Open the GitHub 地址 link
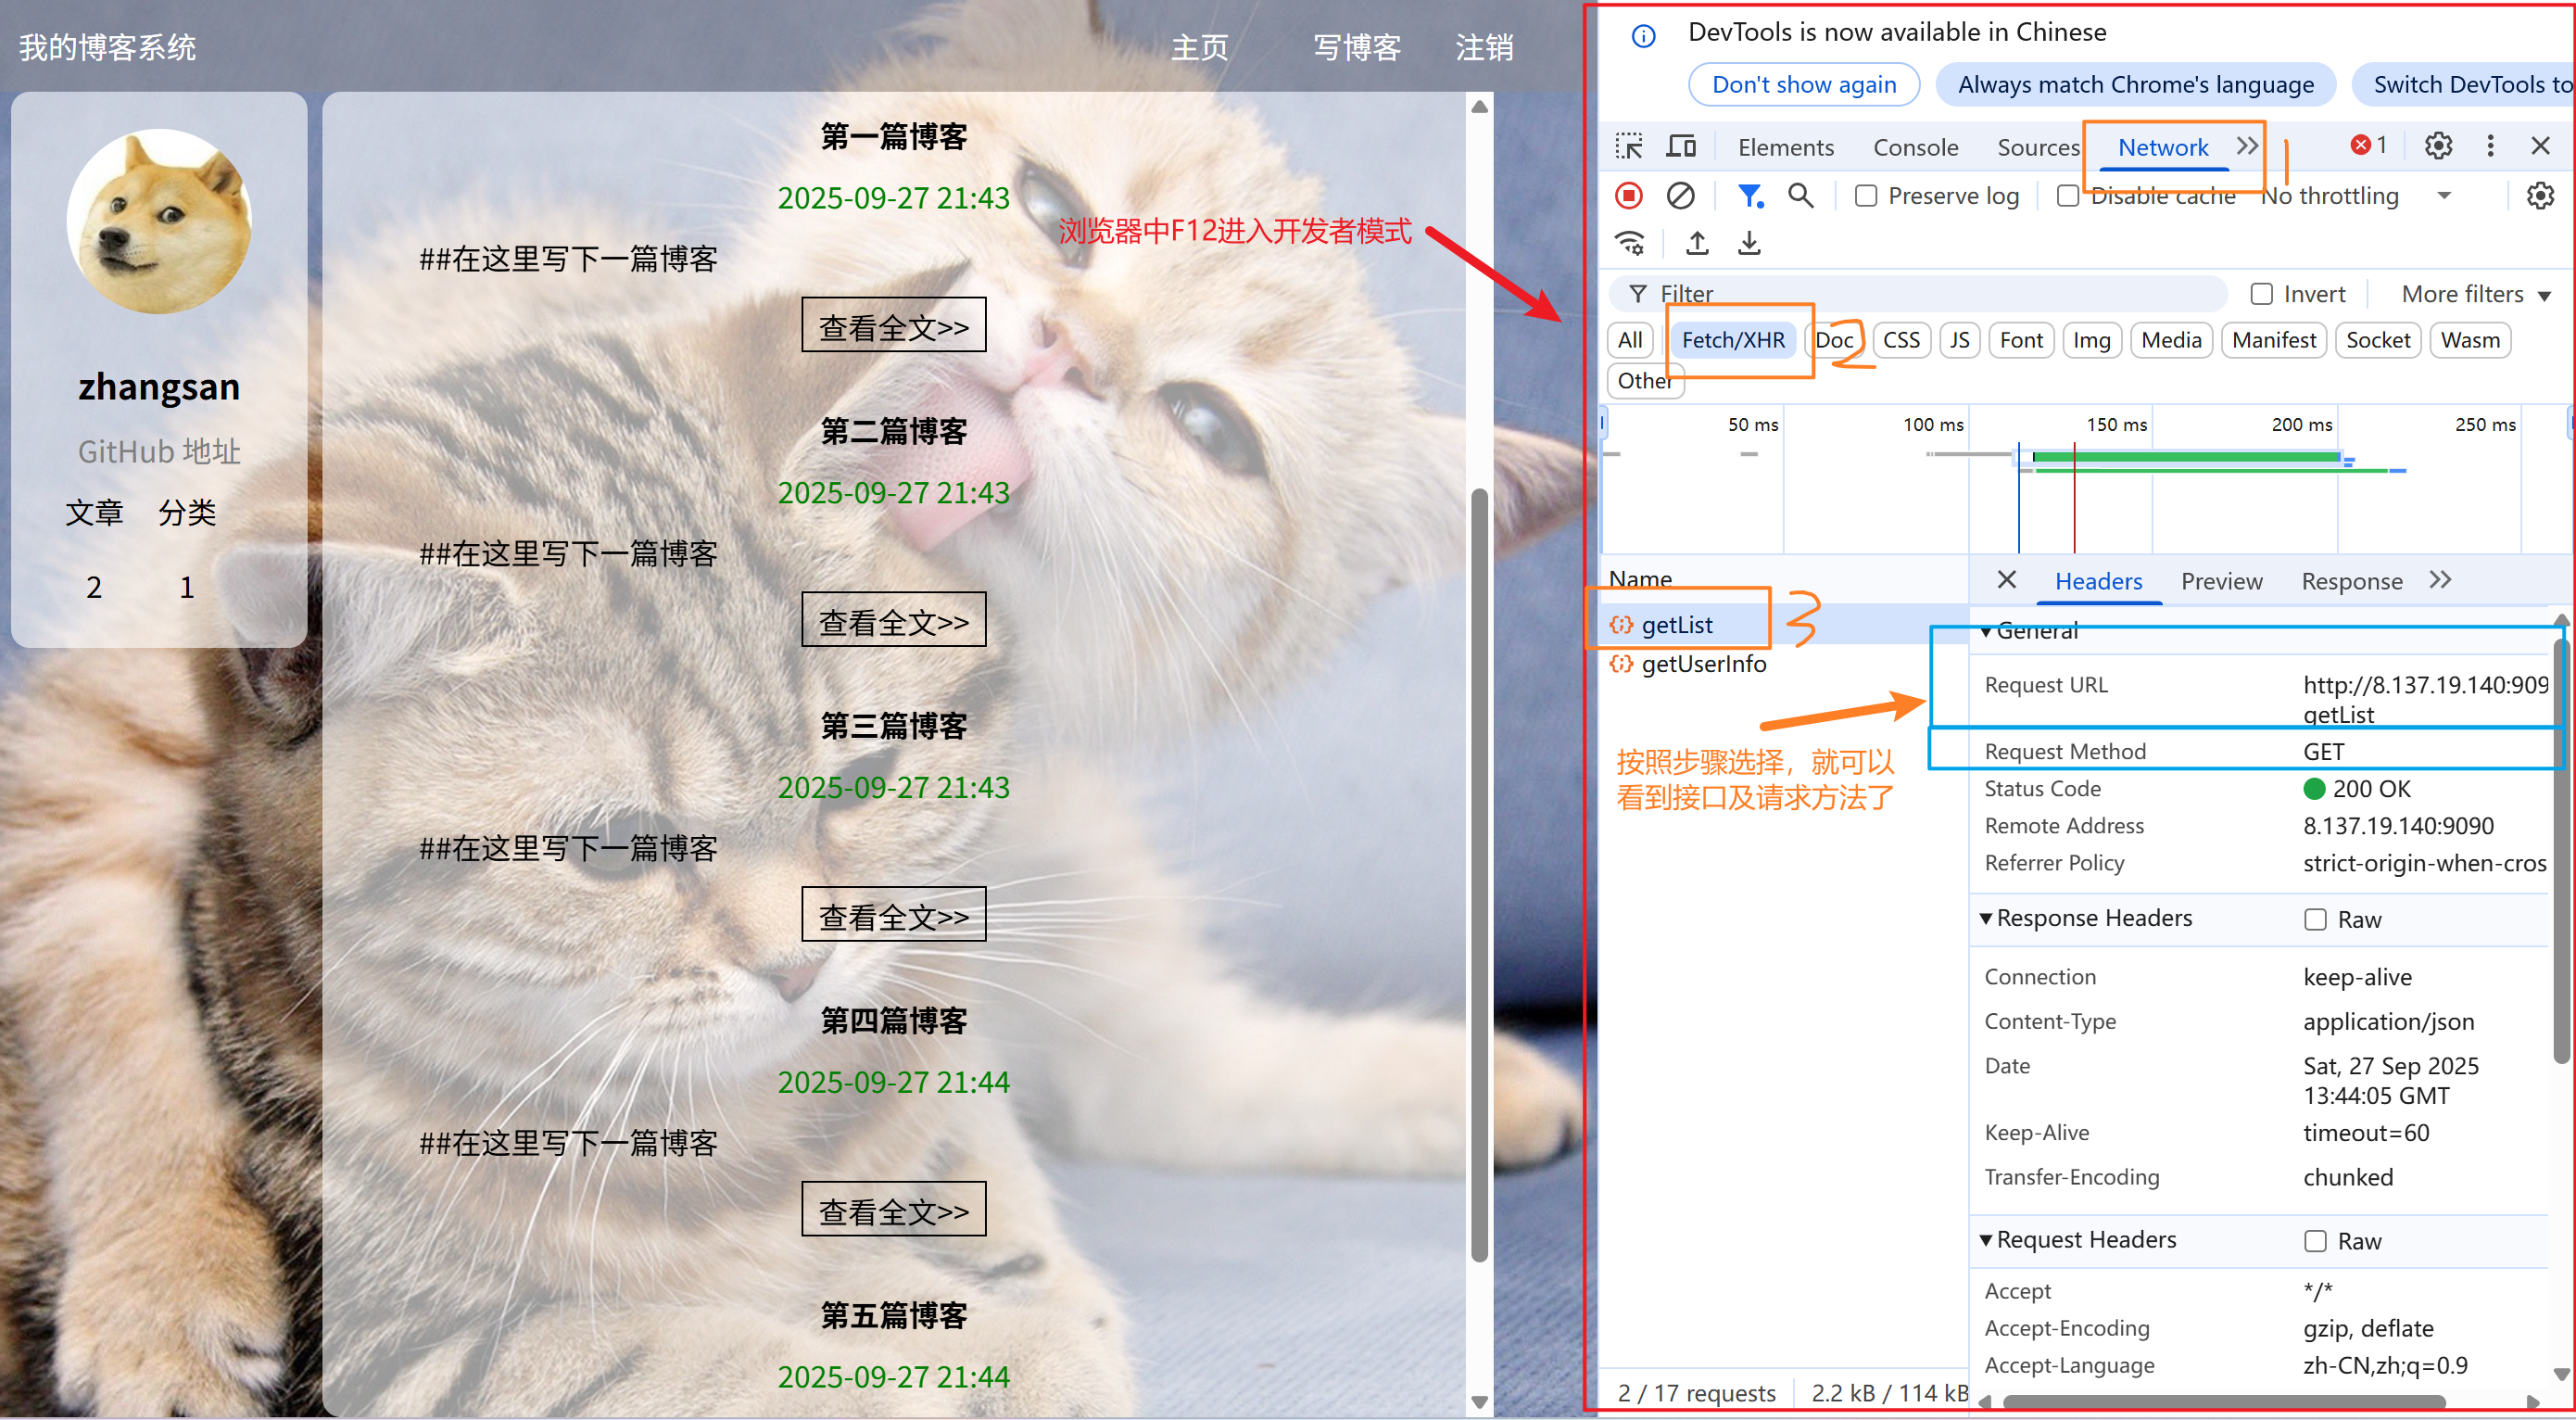This screenshot has height=1420, width=2576. tap(159, 452)
